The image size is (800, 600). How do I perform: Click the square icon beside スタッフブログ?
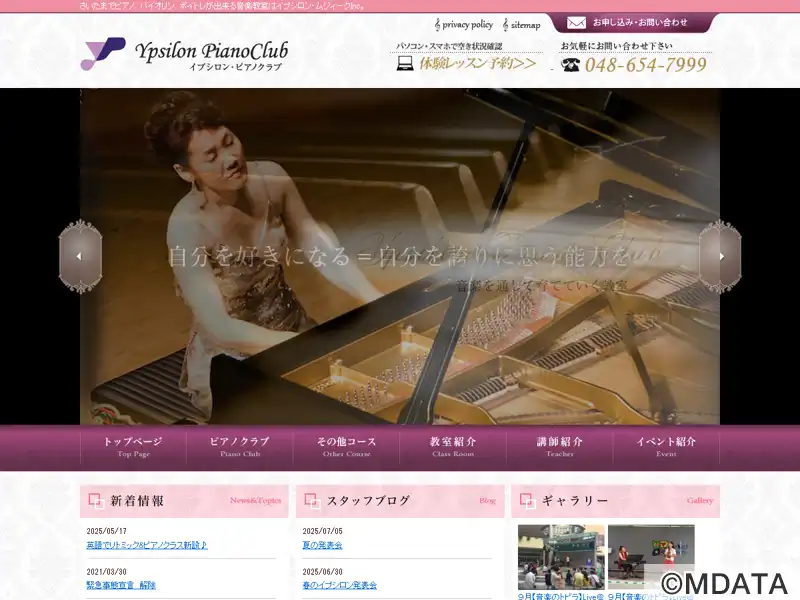tap(312, 501)
